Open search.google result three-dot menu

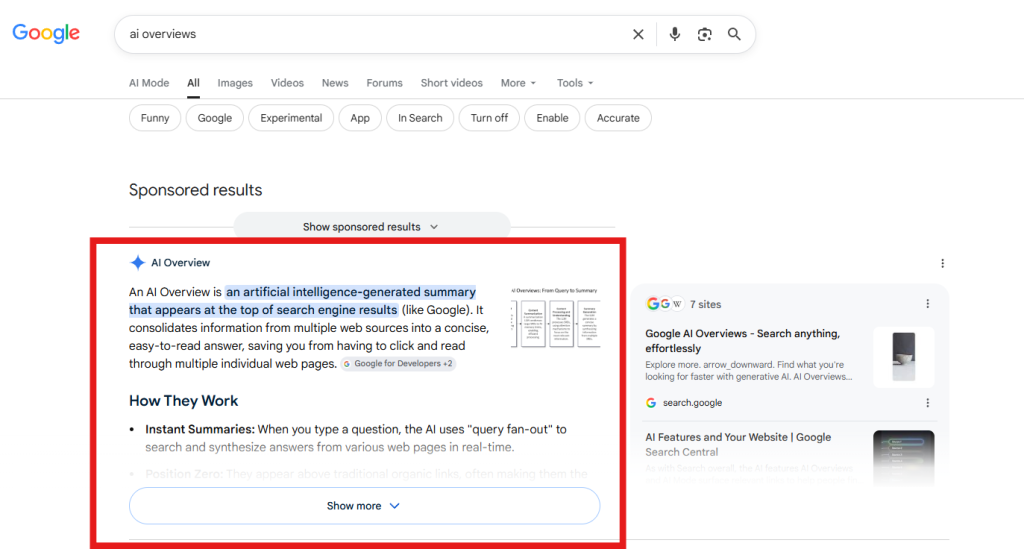coord(927,403)
